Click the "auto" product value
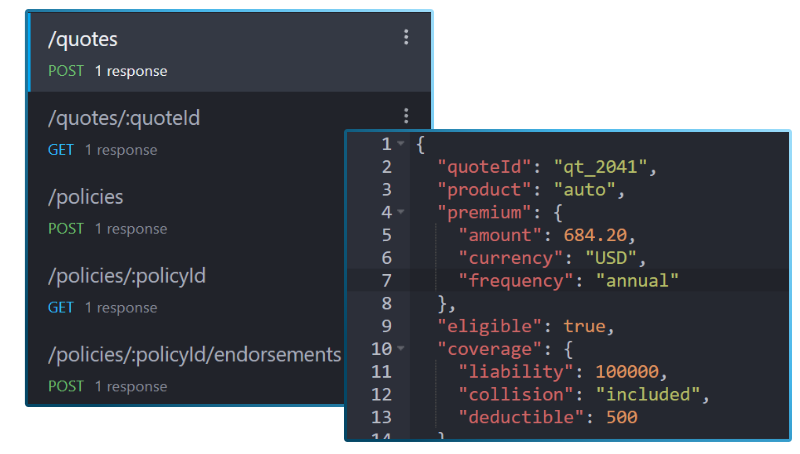Screen dimensions: 800x454 click(585, 190)
